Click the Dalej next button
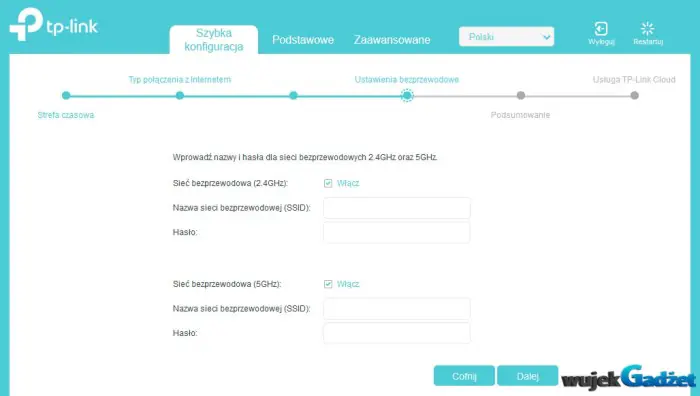Image resolution: width=700 pixels, height=396 pixels. 528,376
